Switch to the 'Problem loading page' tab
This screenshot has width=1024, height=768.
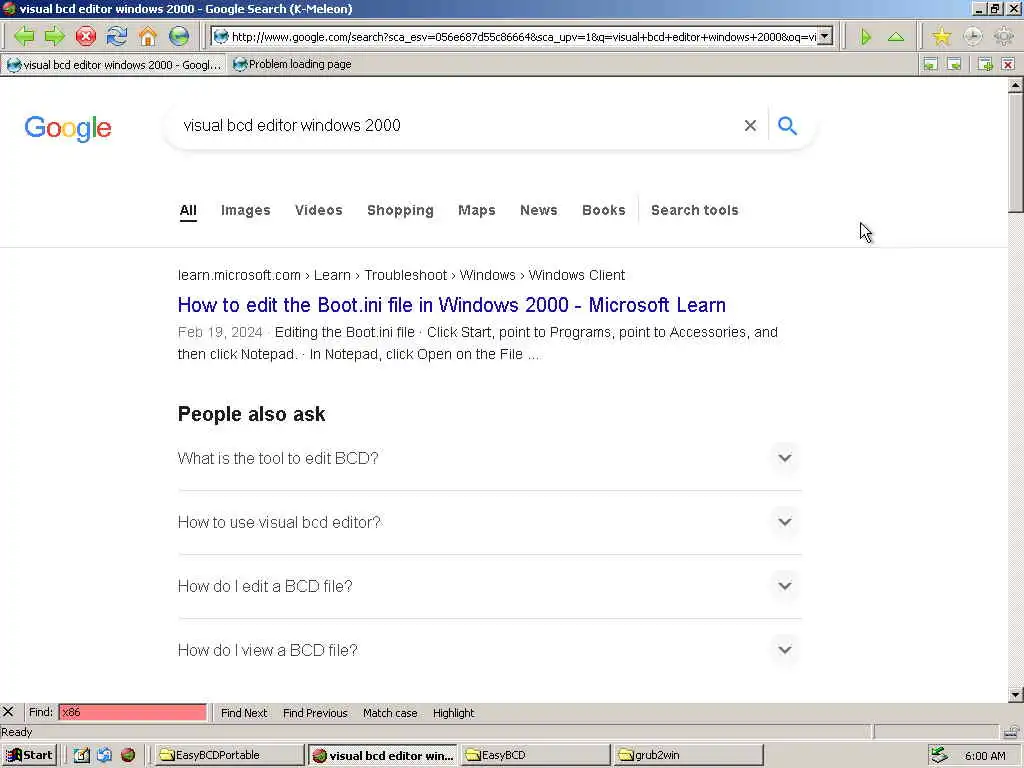(x=292, y=65)
